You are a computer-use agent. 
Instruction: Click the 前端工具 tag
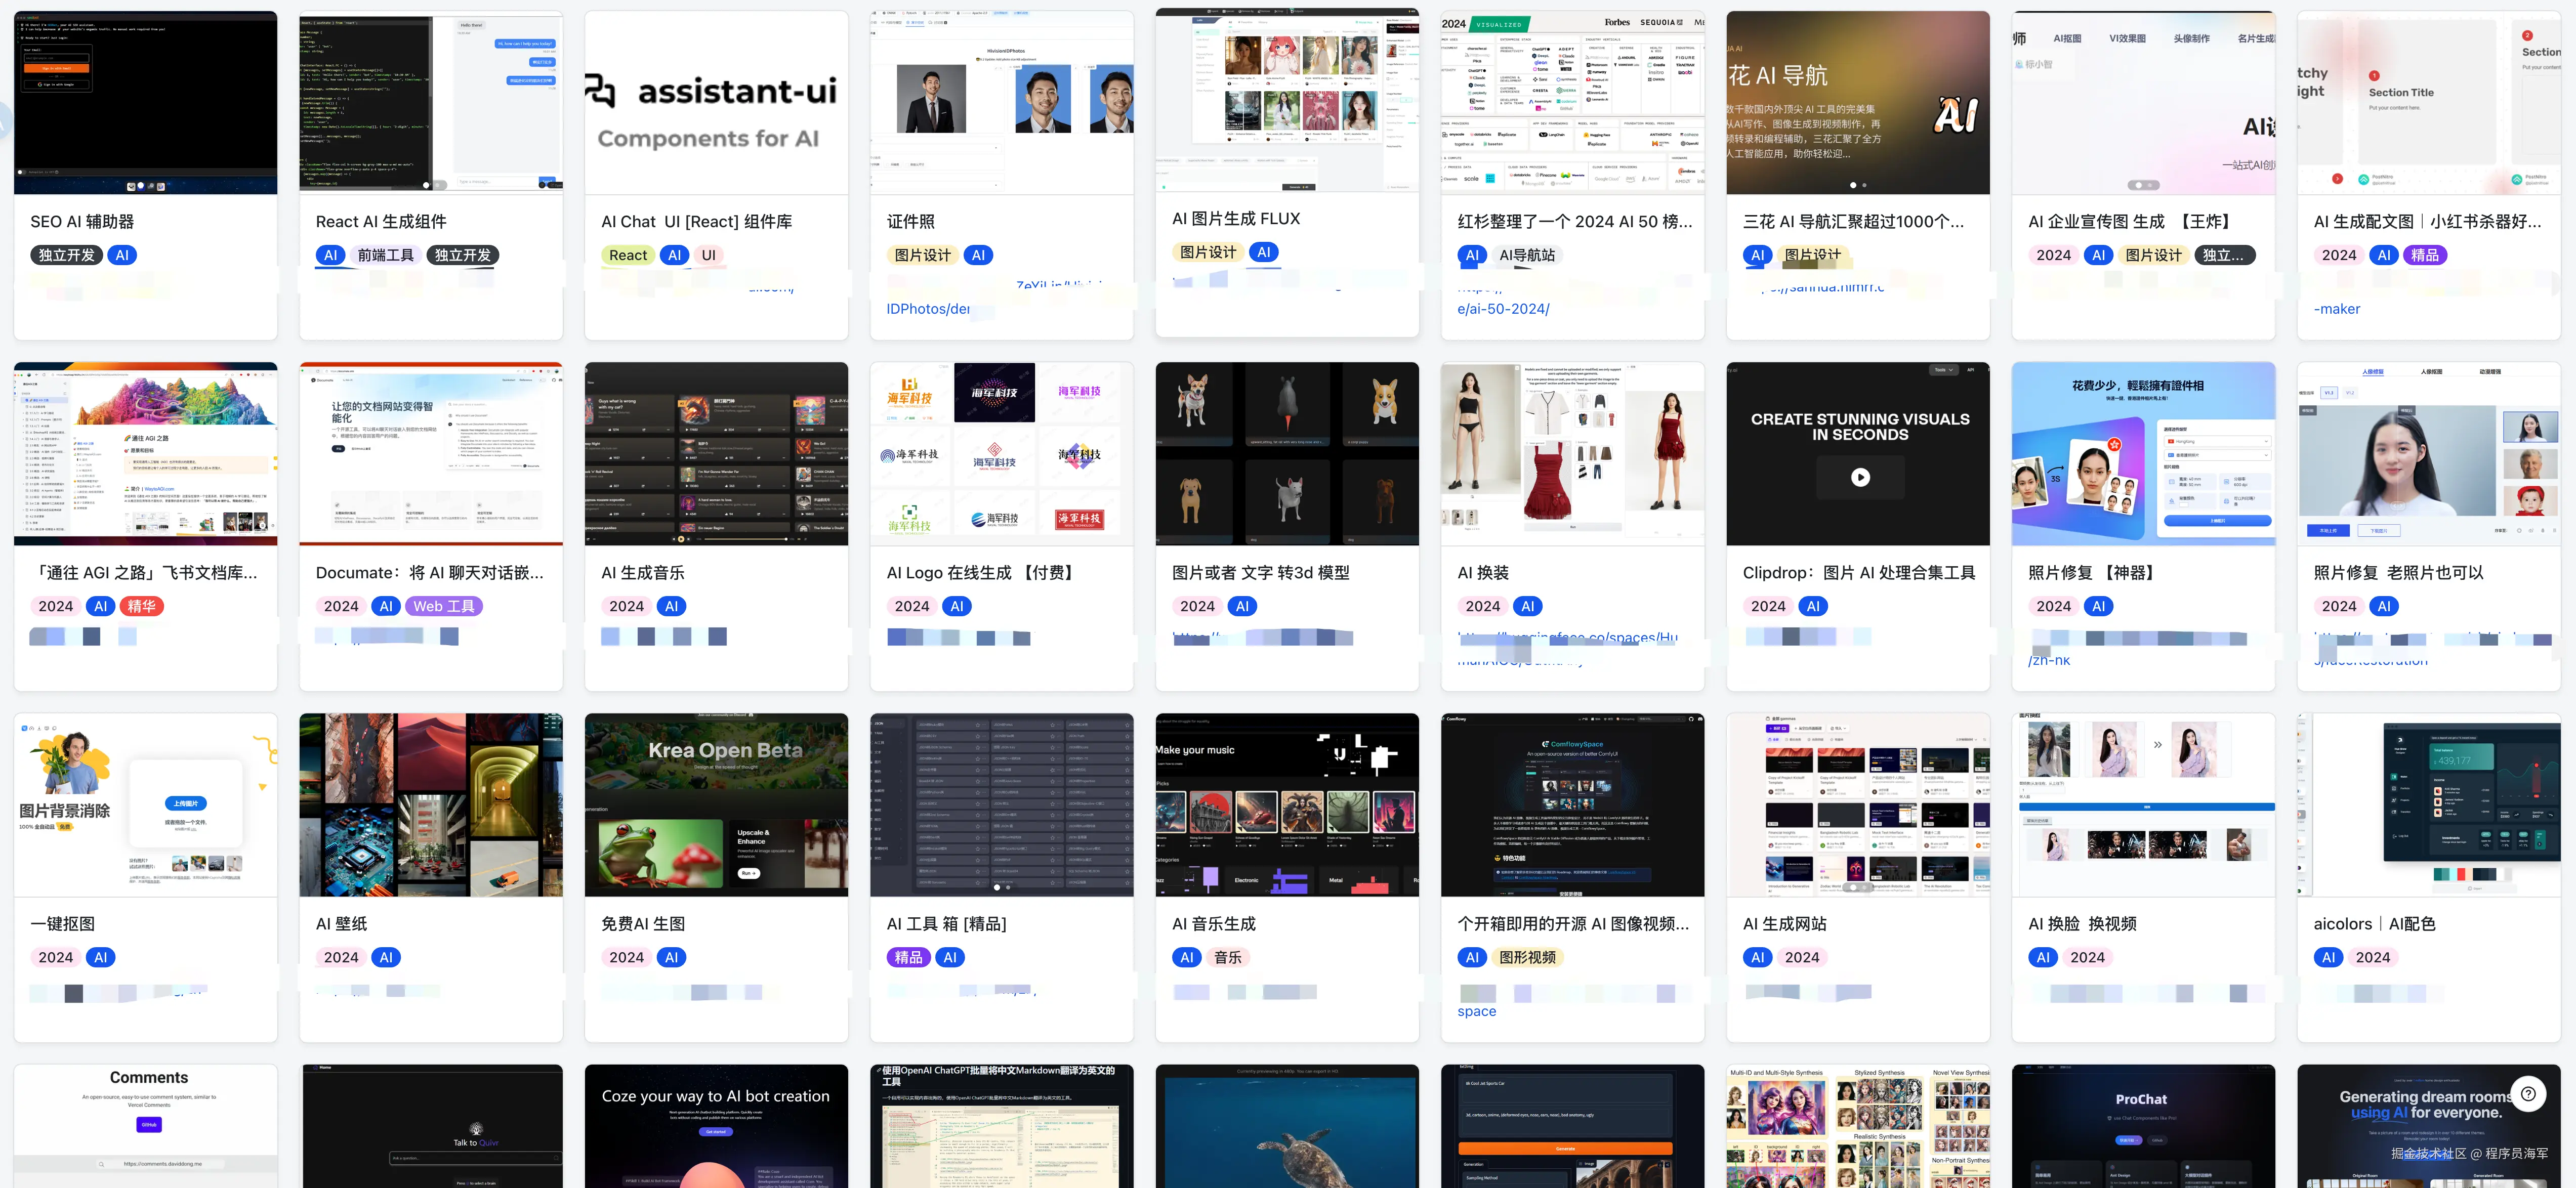click(x=385, y=255)
